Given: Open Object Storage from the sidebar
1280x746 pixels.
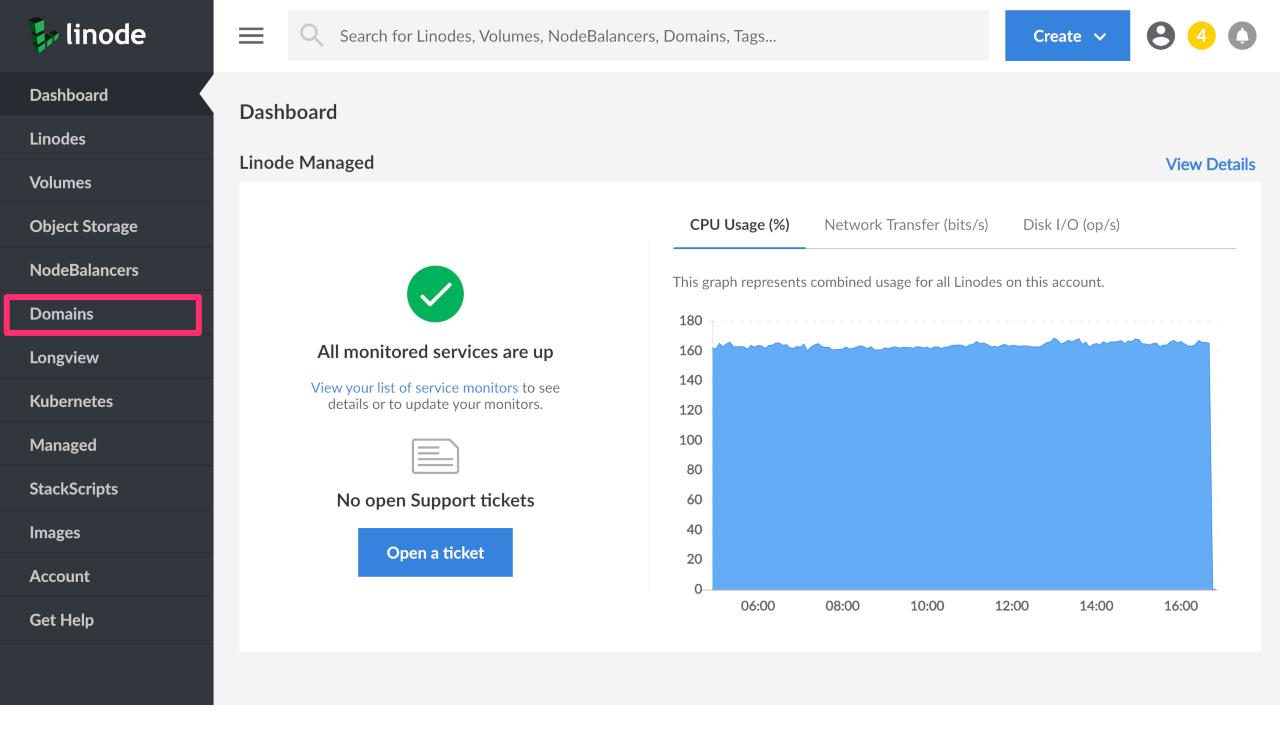Looking at the screenshot, I should pyautogui.click(x=83, y=226).
